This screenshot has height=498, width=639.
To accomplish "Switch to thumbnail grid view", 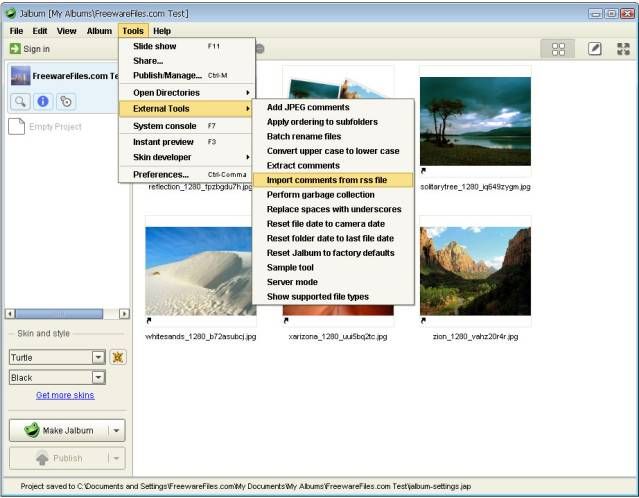I will pyautogui.click(x=559, y=49).
